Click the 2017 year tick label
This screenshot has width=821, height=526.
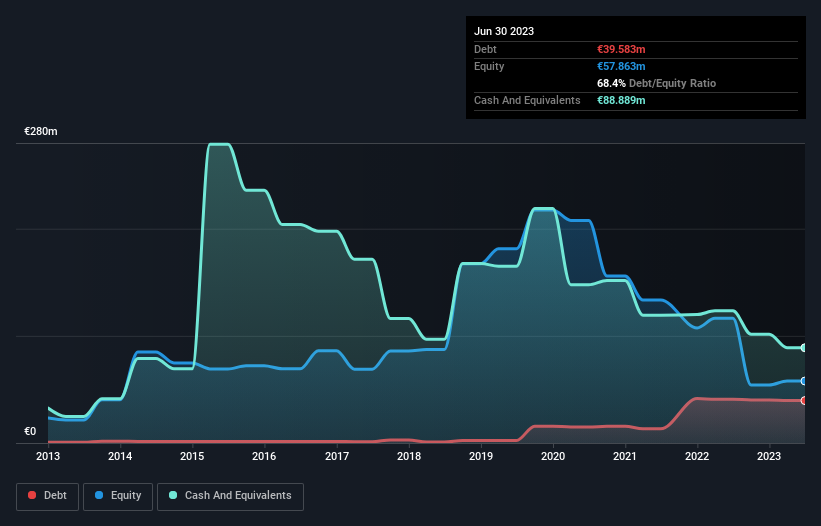pos(337,457)
